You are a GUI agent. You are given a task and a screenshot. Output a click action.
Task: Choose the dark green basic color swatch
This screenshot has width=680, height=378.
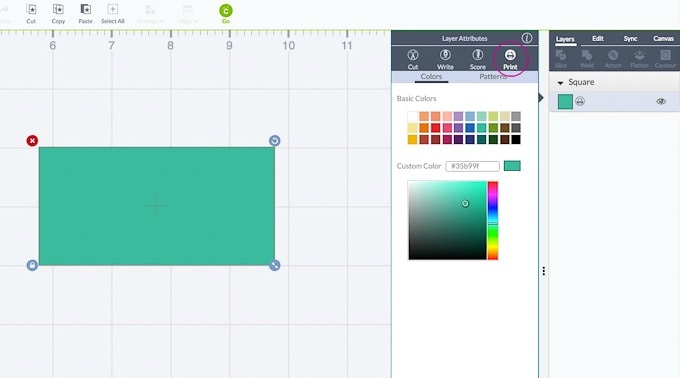pyautogui.click(x=493, y=140)
